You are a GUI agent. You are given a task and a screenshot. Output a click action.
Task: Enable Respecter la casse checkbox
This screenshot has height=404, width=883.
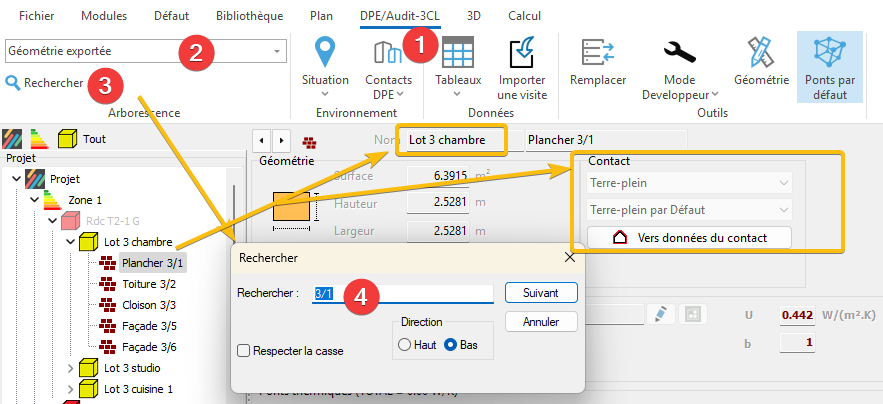243,350
